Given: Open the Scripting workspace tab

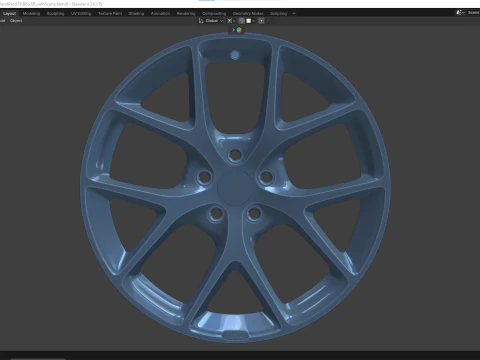Looking at the screenshot, I should pyautogui.click(x=278, y=13).
